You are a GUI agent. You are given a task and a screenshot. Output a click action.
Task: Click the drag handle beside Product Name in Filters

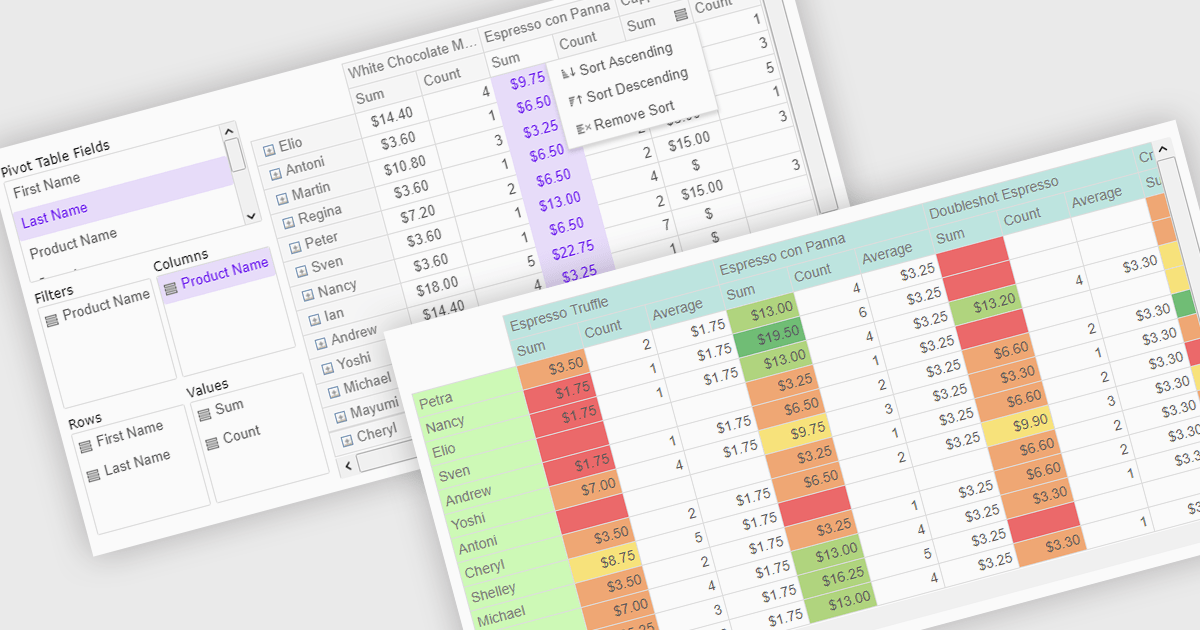pos(51,320)
